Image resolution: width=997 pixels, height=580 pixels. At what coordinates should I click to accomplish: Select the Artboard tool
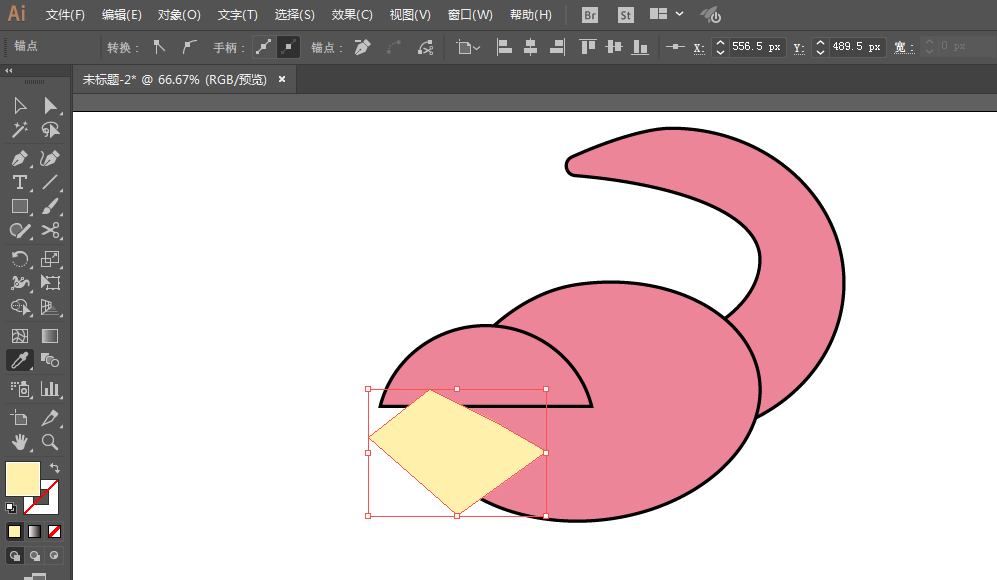[20, 417]
